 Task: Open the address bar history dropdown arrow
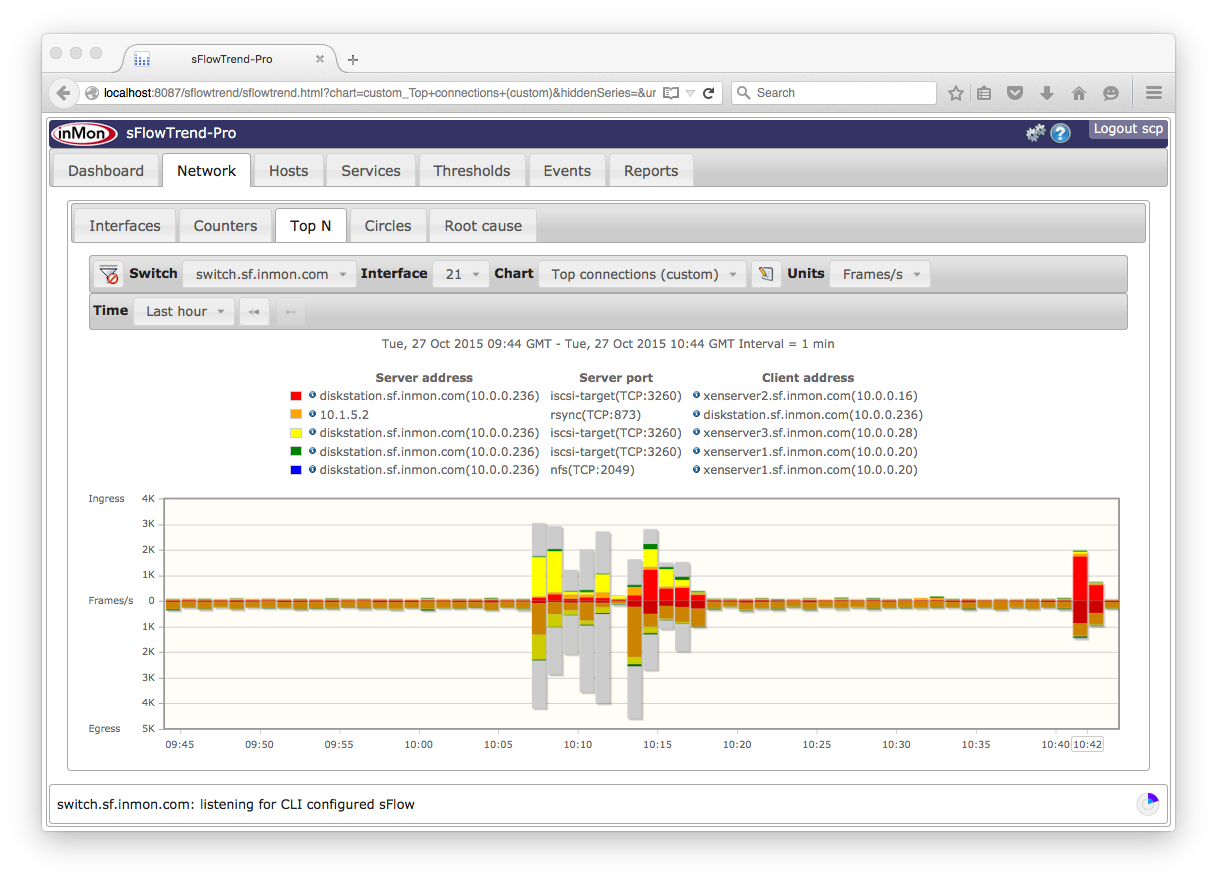click(690, 93)
